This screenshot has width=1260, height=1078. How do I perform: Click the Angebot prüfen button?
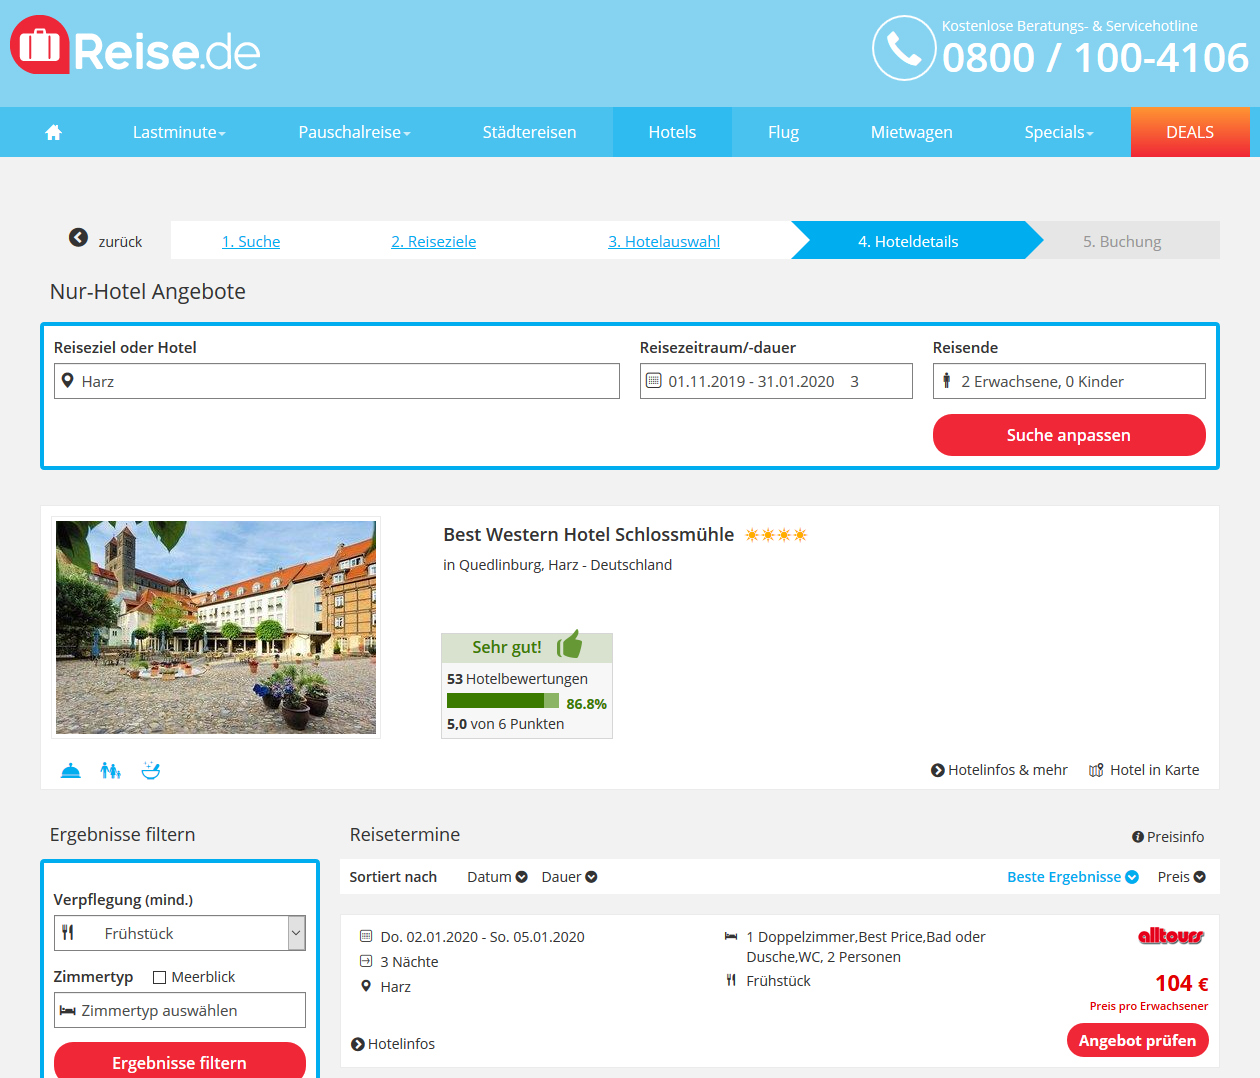click(1138, 1040)
